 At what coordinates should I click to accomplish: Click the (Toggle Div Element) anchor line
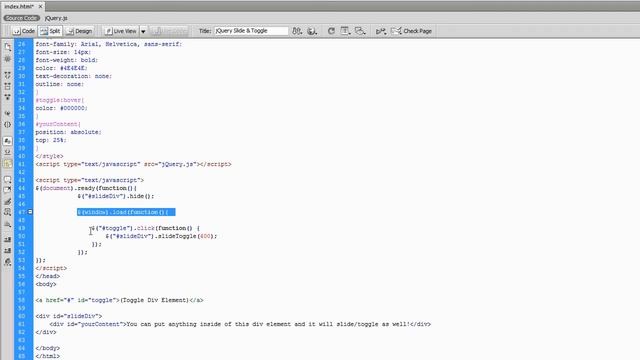[x=119, y=300]
